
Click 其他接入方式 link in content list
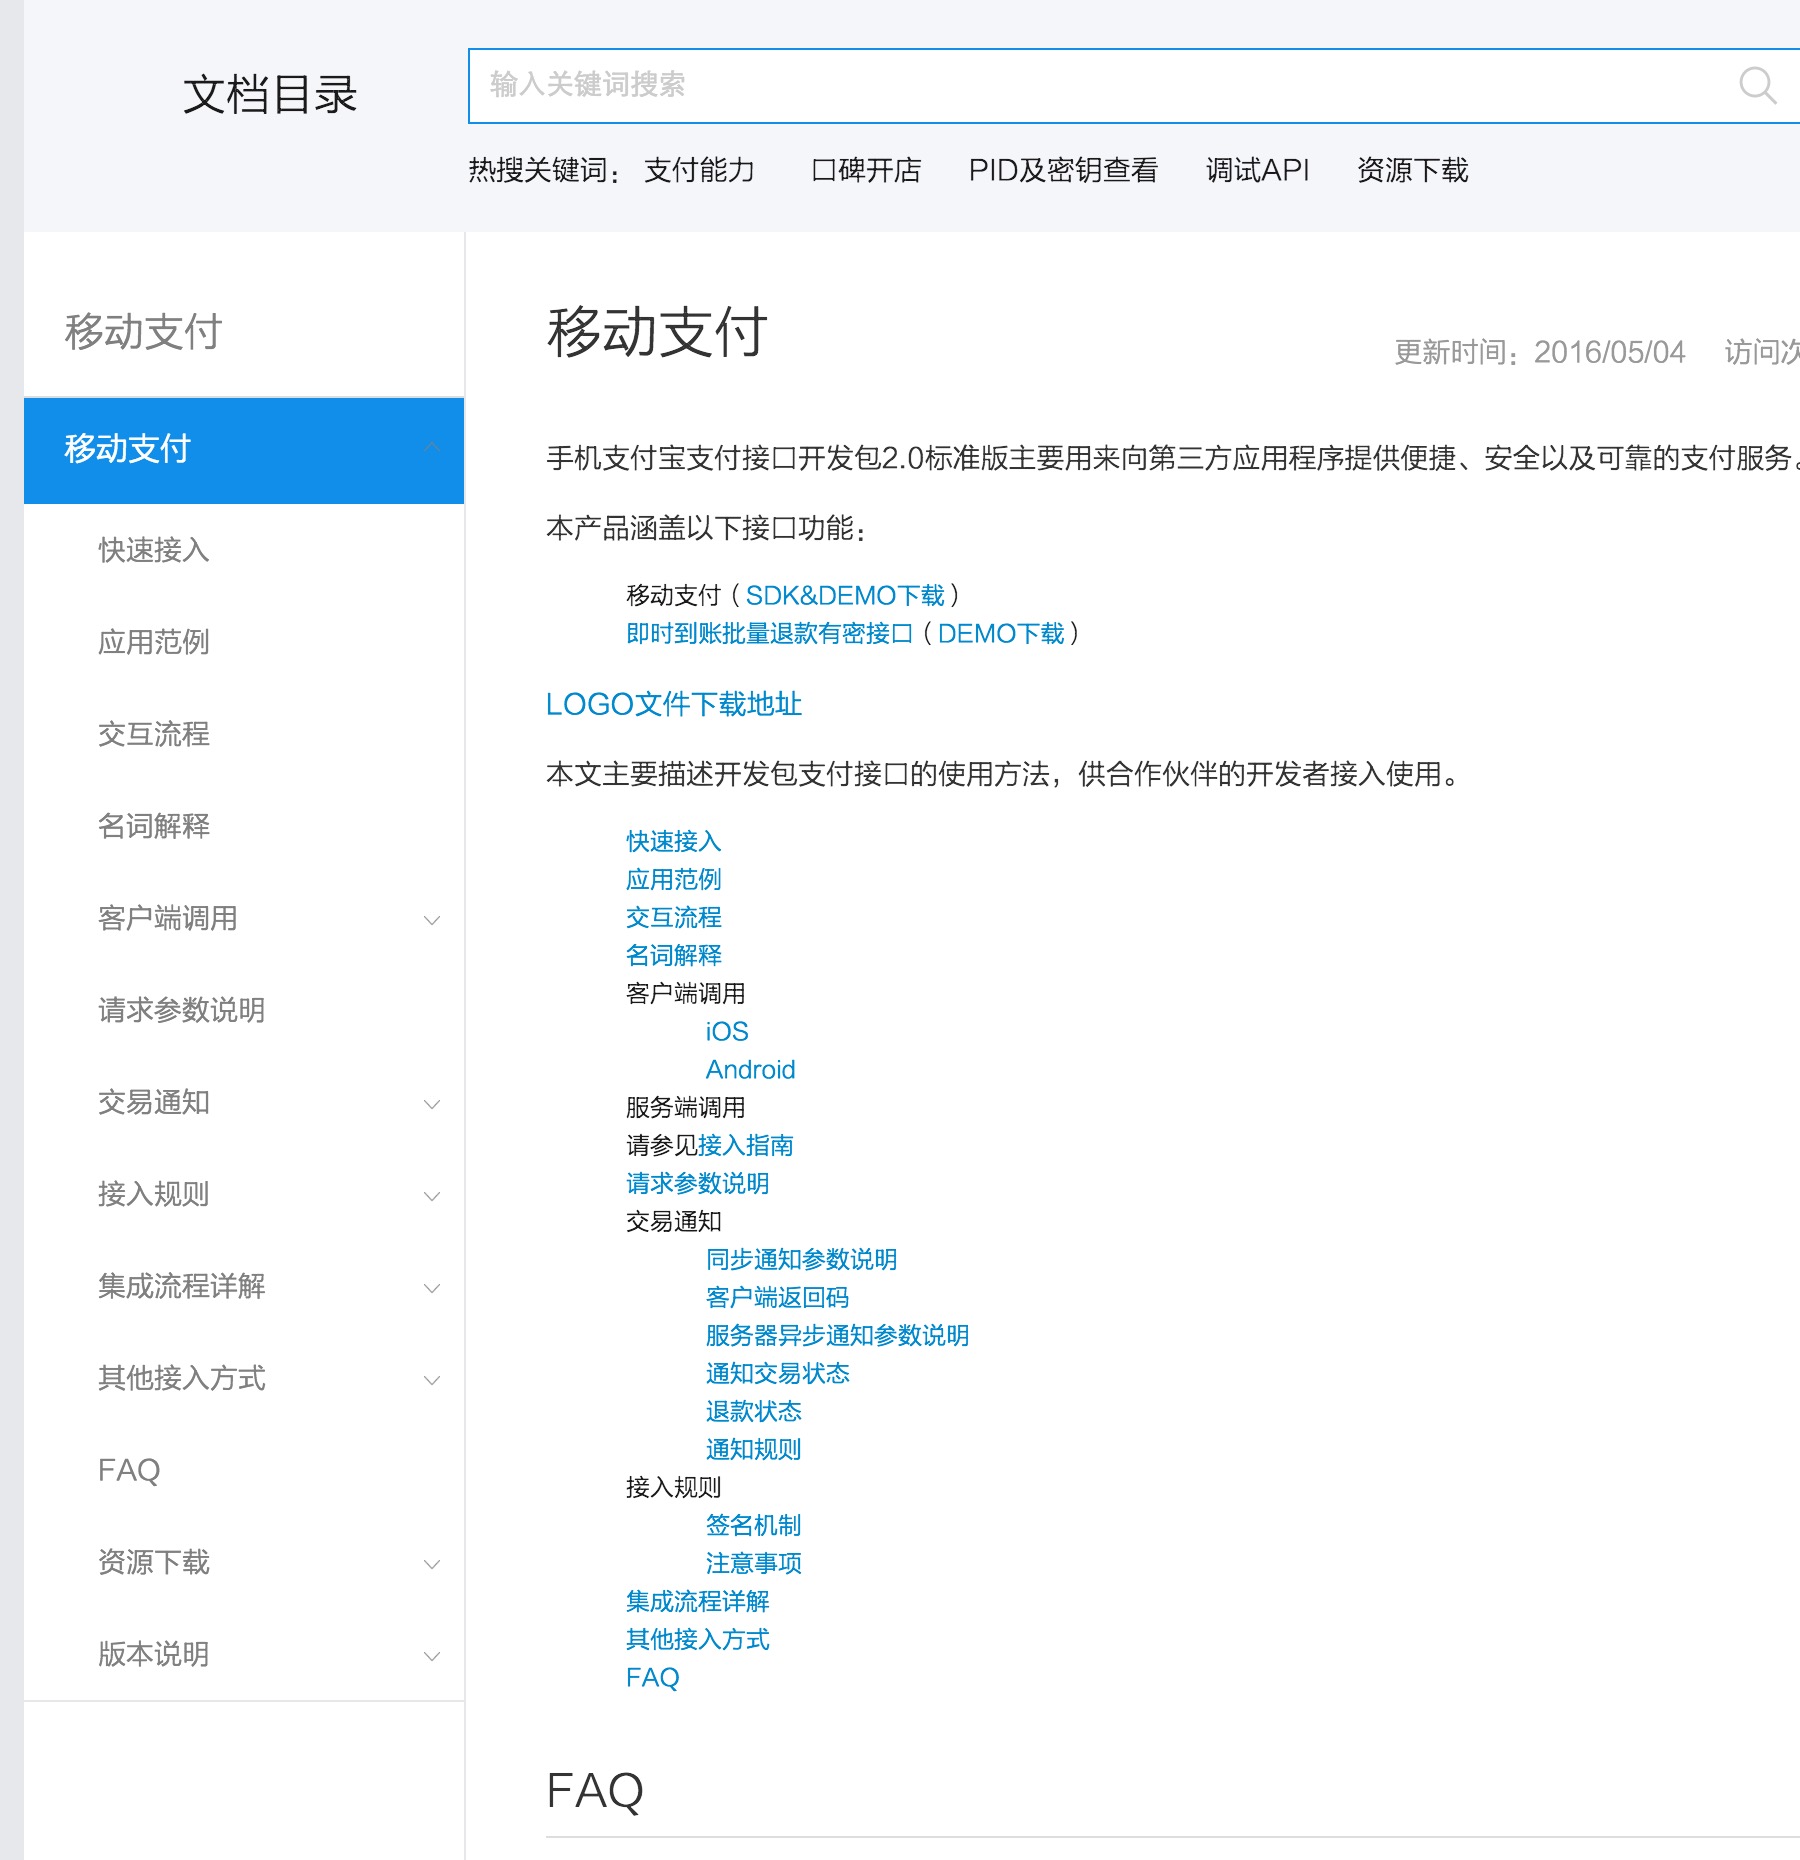[698, 1640]
